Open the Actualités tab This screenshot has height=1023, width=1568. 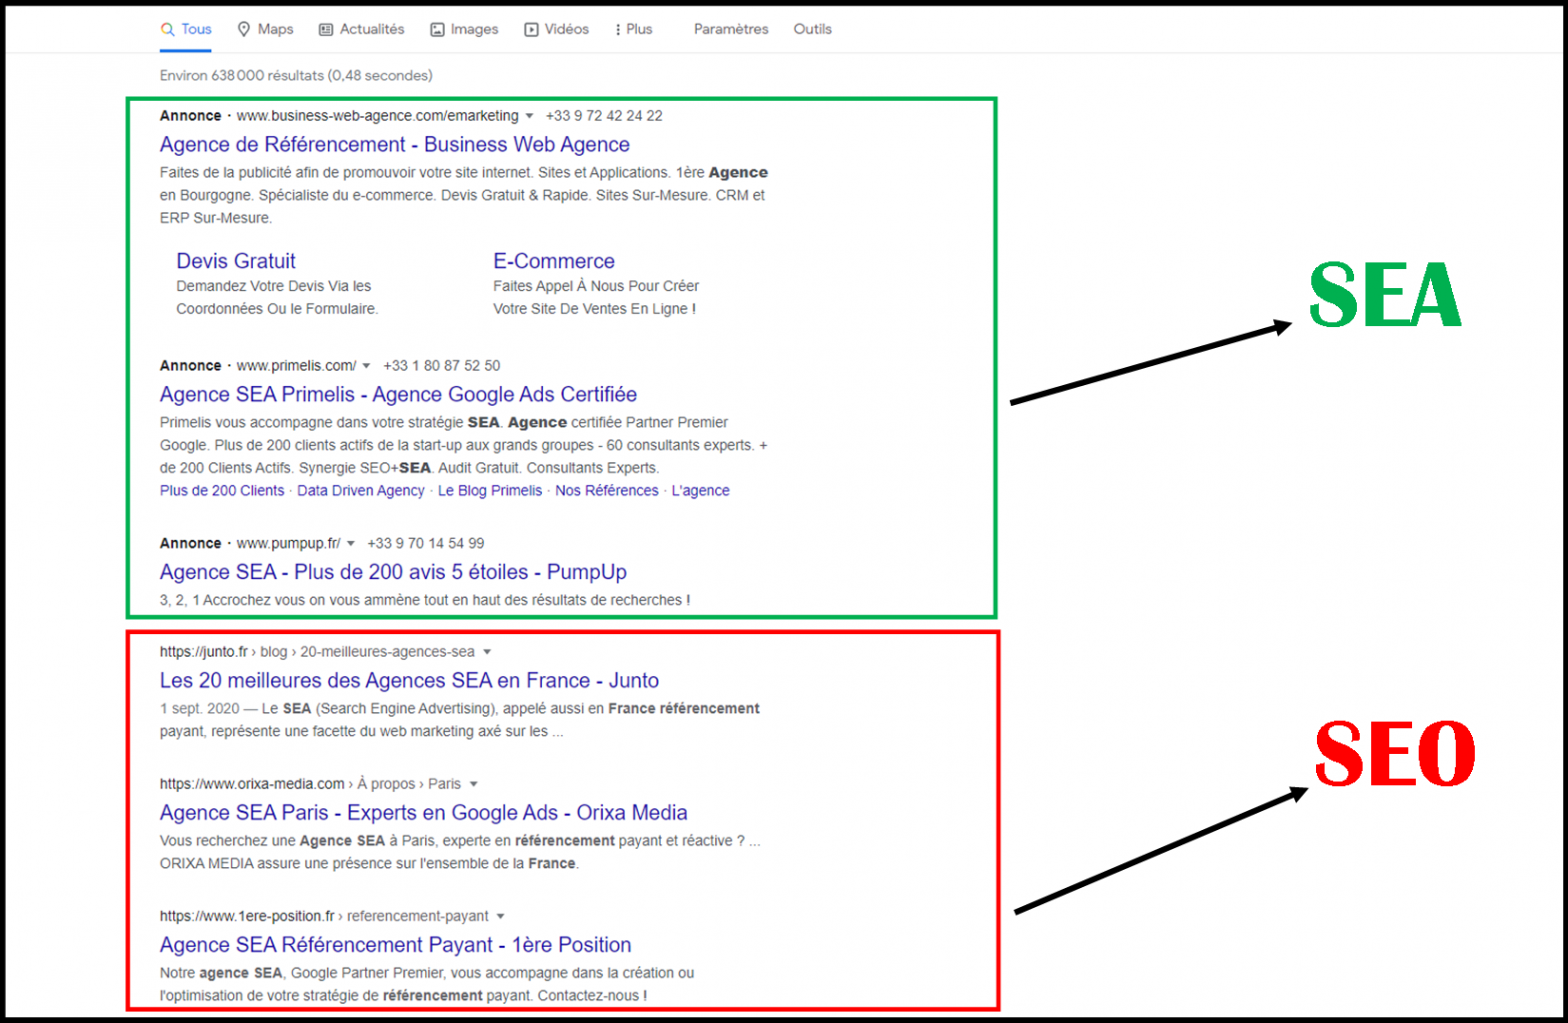coord(361,29)
